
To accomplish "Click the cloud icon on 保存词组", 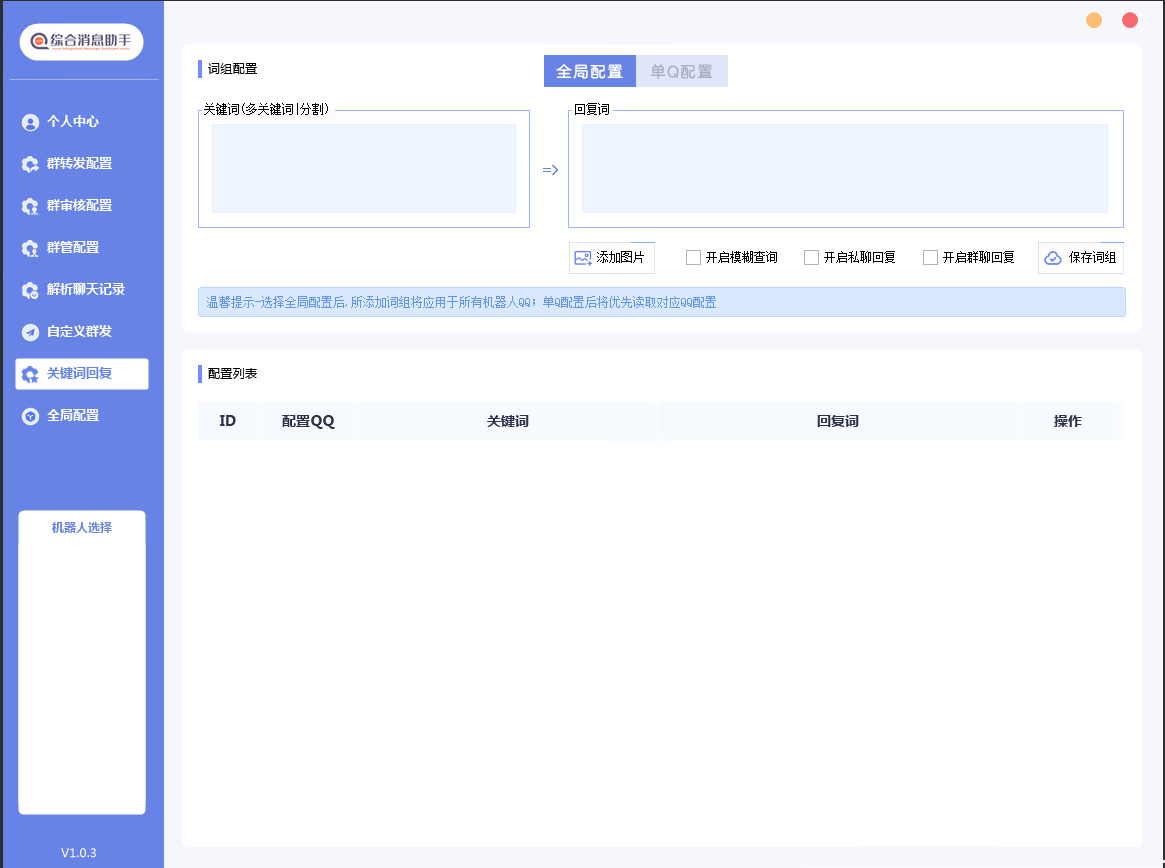I will (x=1053, y=258).
